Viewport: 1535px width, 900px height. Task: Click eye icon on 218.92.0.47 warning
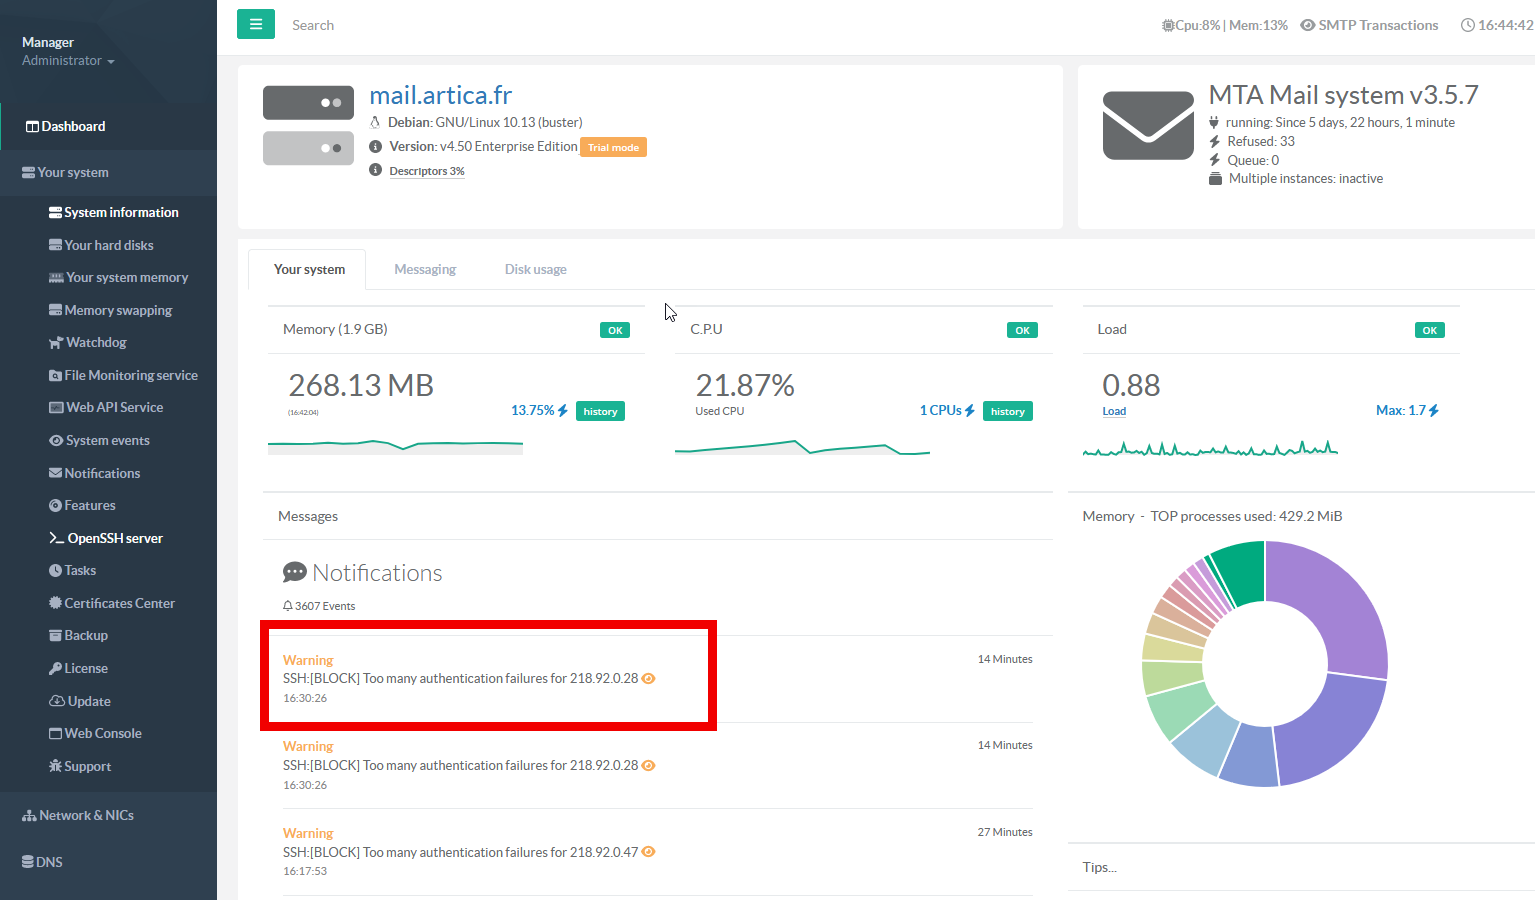click(648, 852)
